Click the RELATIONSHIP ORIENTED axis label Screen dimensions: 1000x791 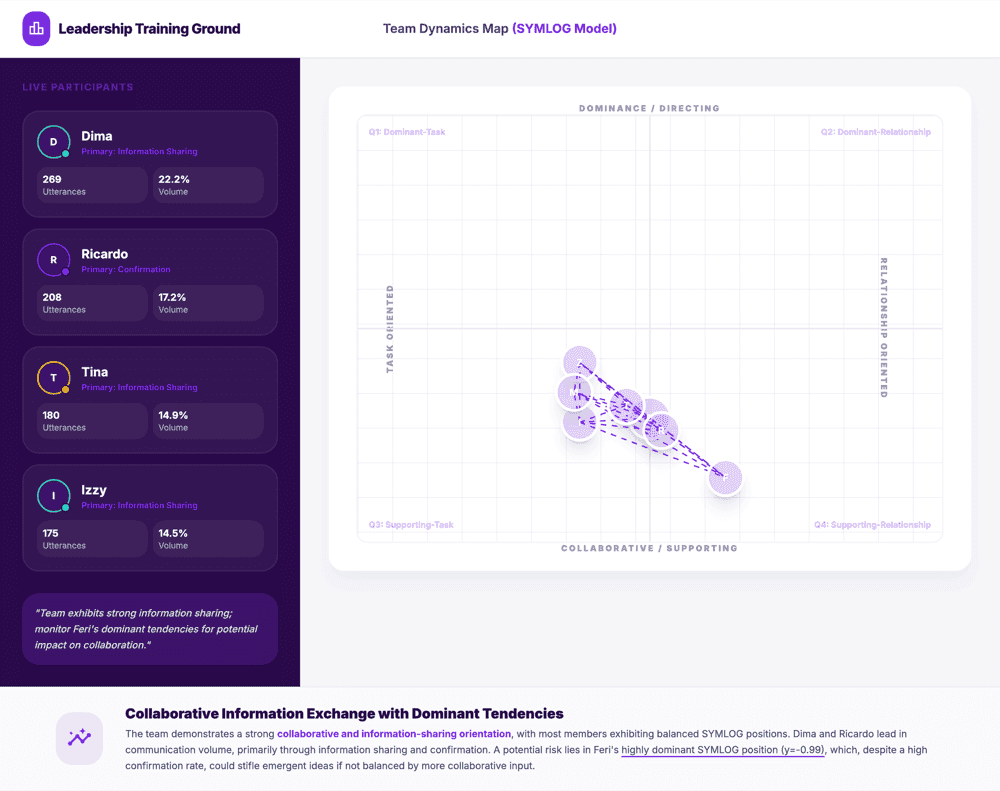coord(884,328)
